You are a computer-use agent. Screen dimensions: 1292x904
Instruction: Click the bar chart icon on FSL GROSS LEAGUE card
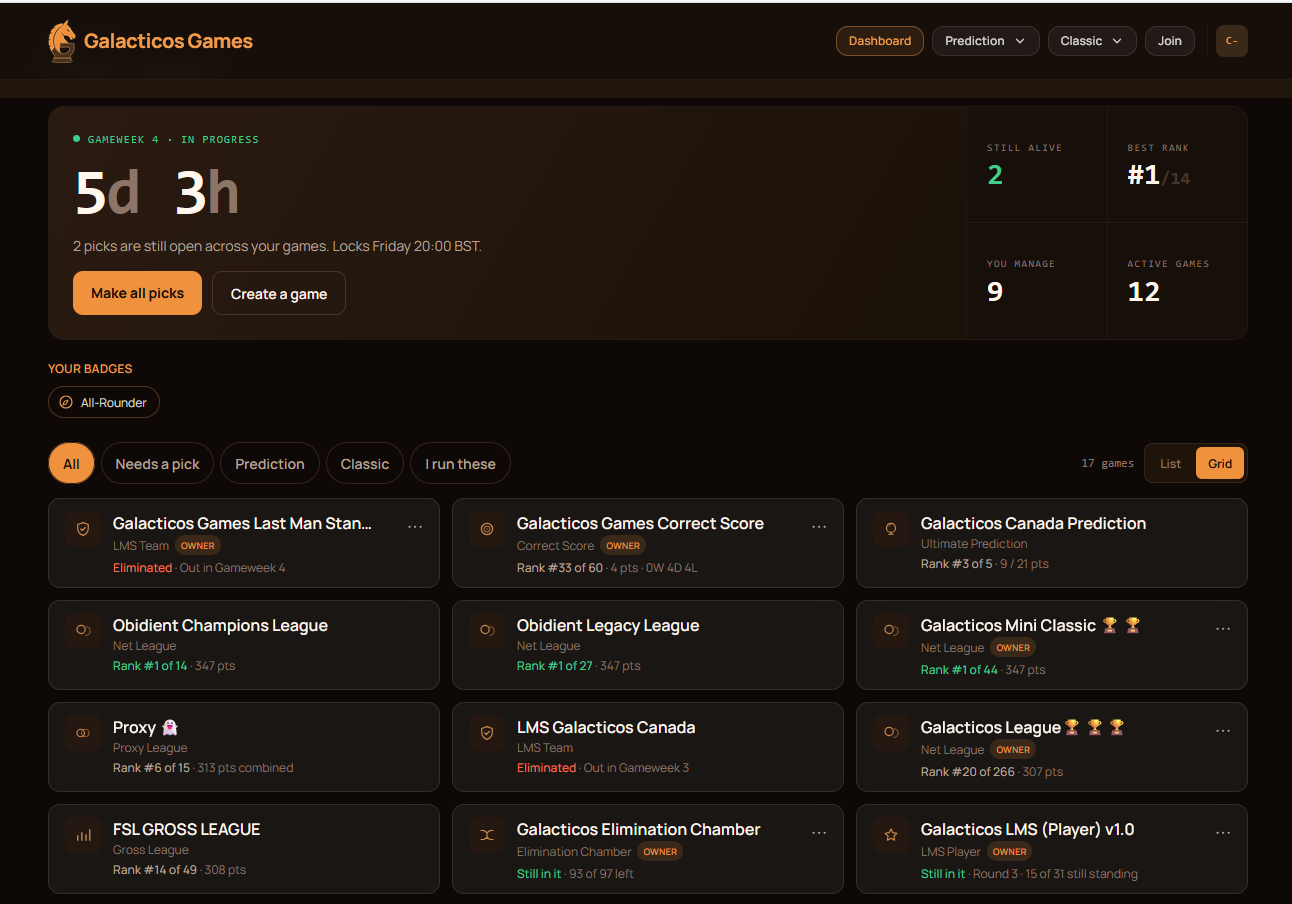tap(83, 835)
